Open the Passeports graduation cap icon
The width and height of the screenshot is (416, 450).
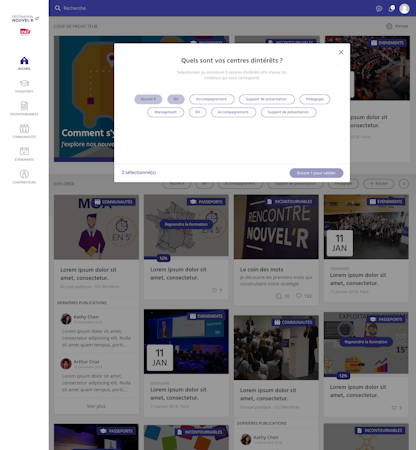point(24,83)
